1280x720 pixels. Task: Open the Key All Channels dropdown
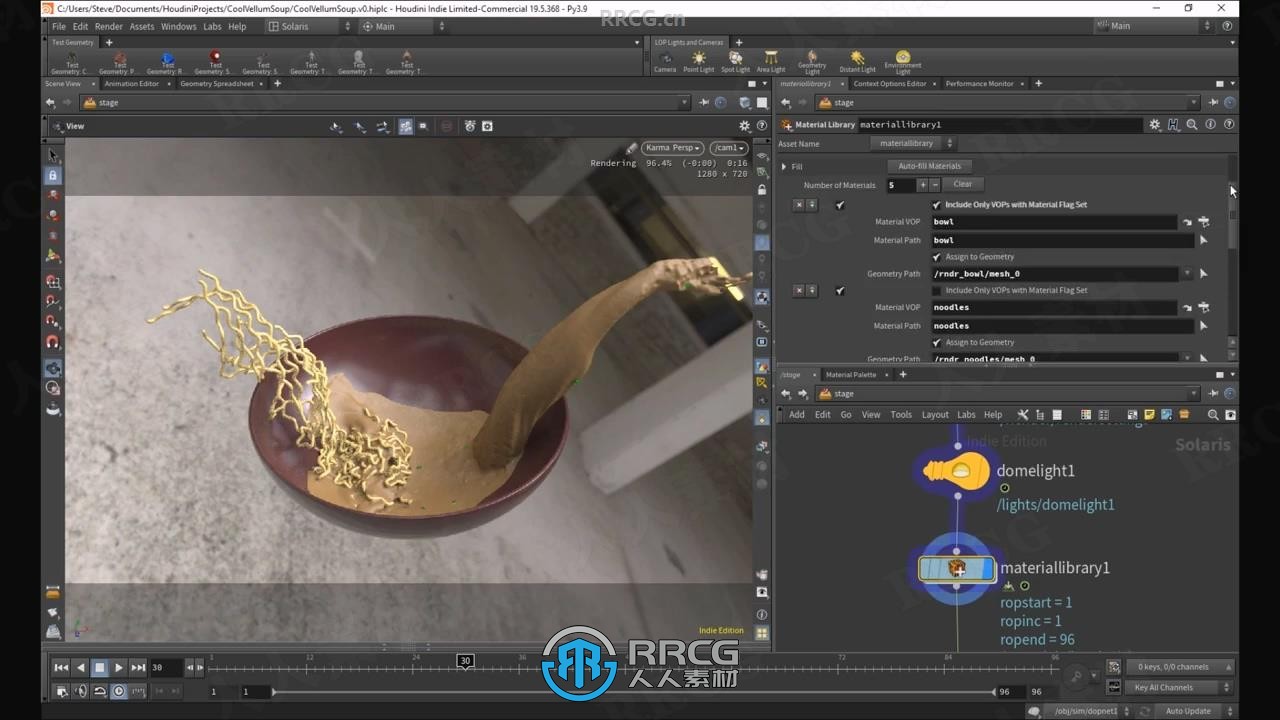(1180, 687)
